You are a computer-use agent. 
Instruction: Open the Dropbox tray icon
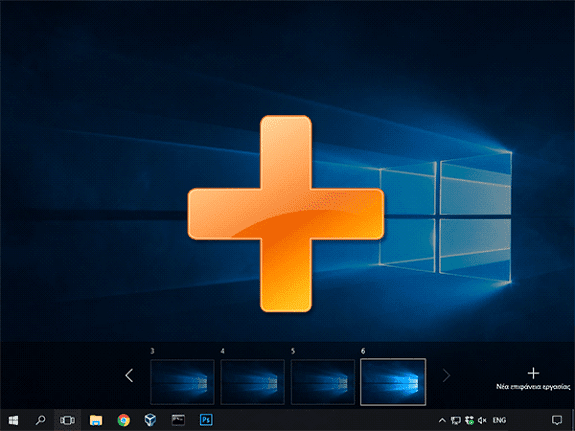click(469, 420)
